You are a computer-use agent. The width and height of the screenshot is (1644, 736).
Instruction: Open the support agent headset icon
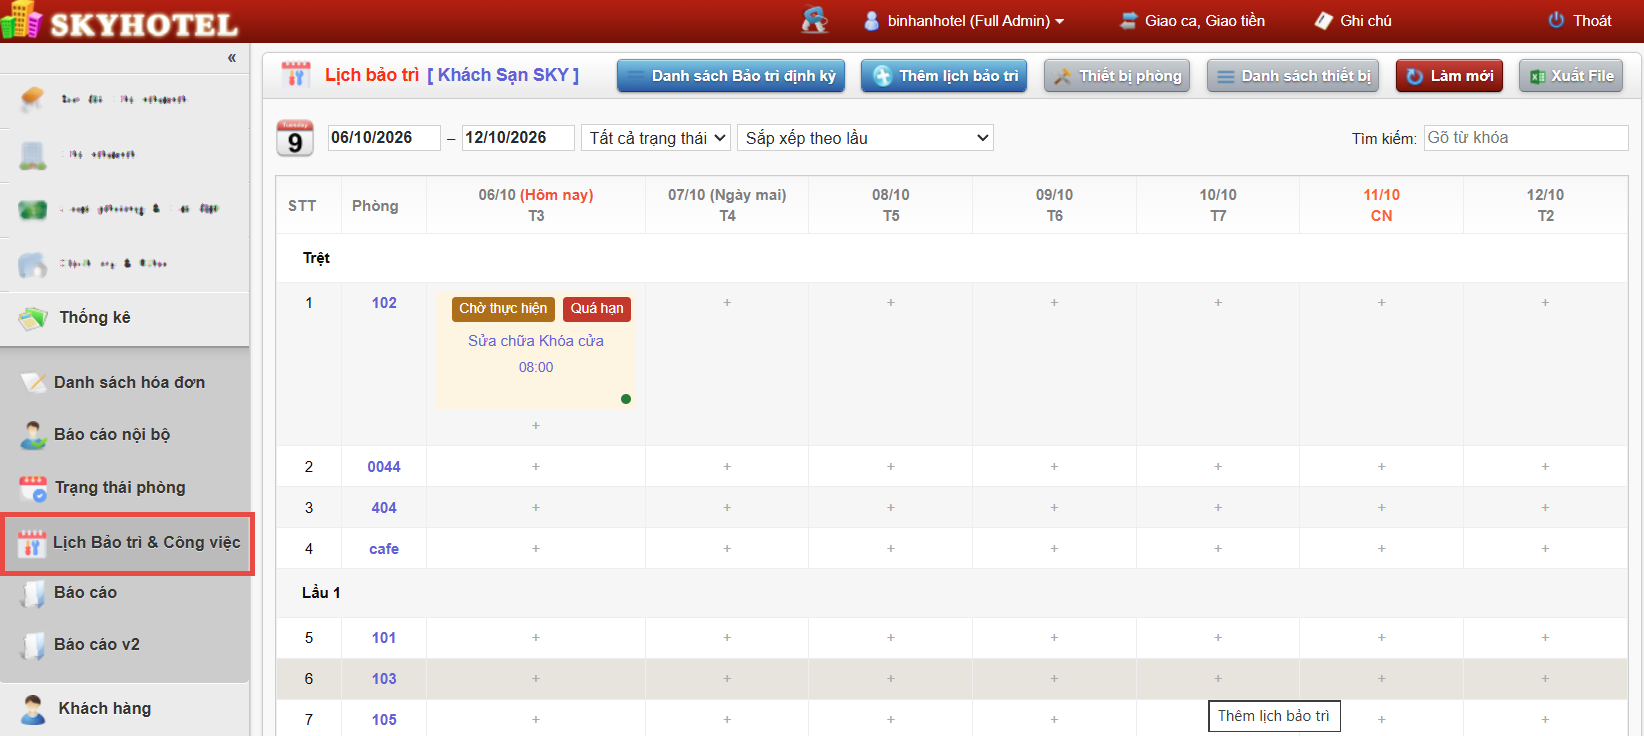tap(815, 20)
